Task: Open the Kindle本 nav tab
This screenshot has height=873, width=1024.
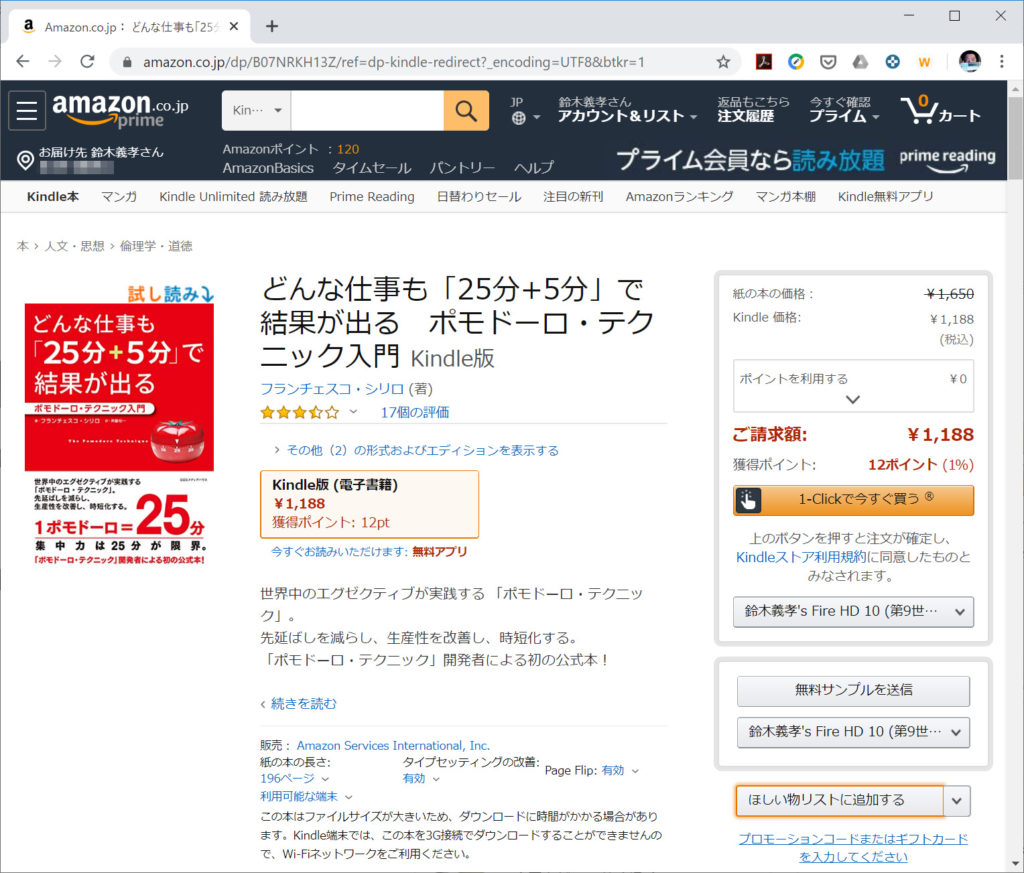Action: pos(53,197)
